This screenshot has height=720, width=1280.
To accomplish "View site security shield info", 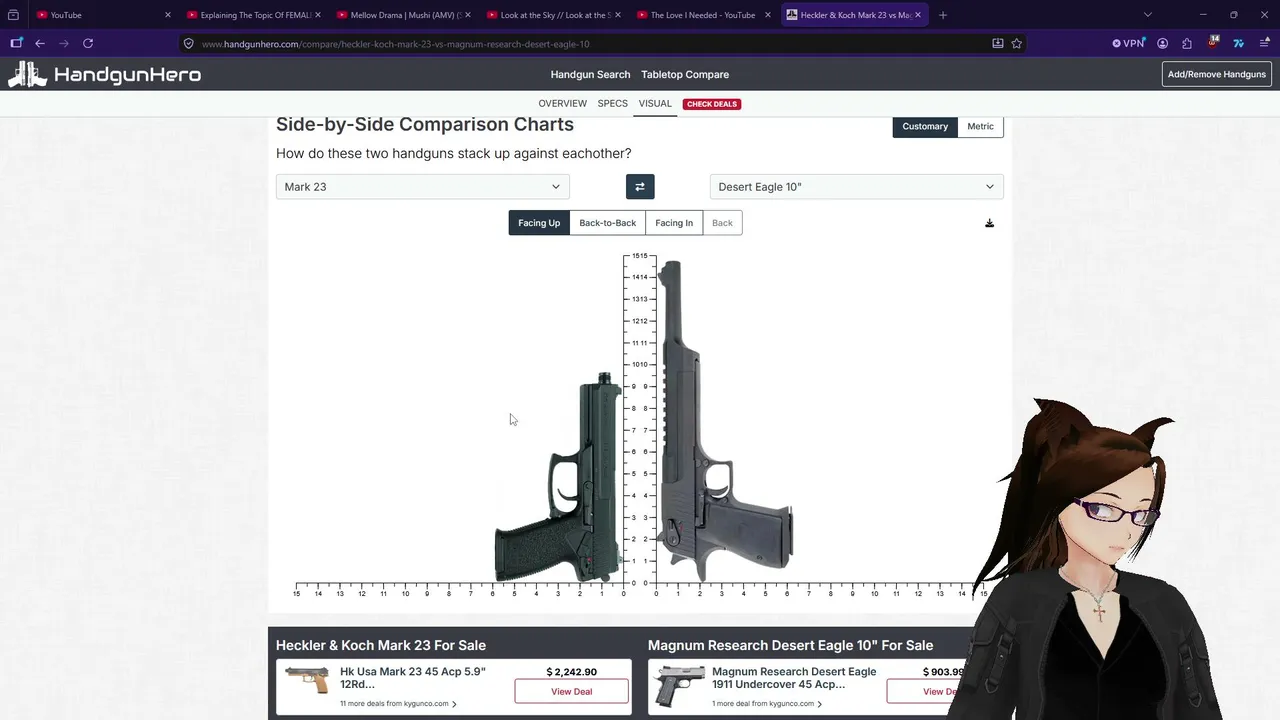I will 189,44.
